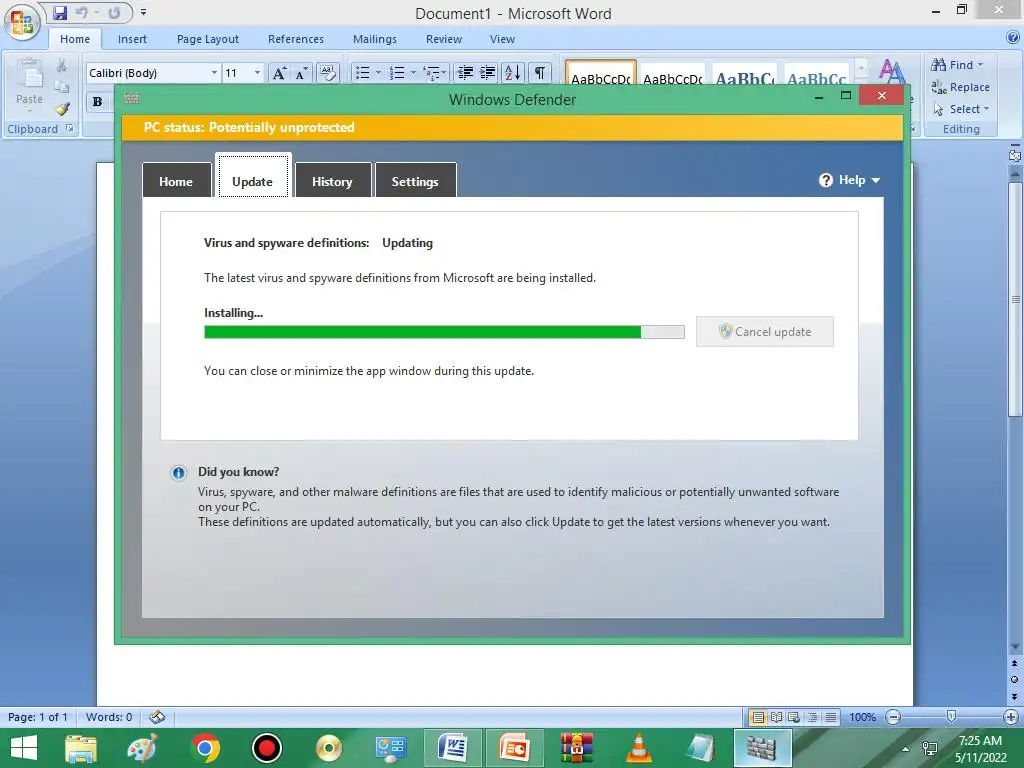Click the Cut scissors icon
Image resolution: width=1024 pixels, height=768 pixels.
coord(61,65)
